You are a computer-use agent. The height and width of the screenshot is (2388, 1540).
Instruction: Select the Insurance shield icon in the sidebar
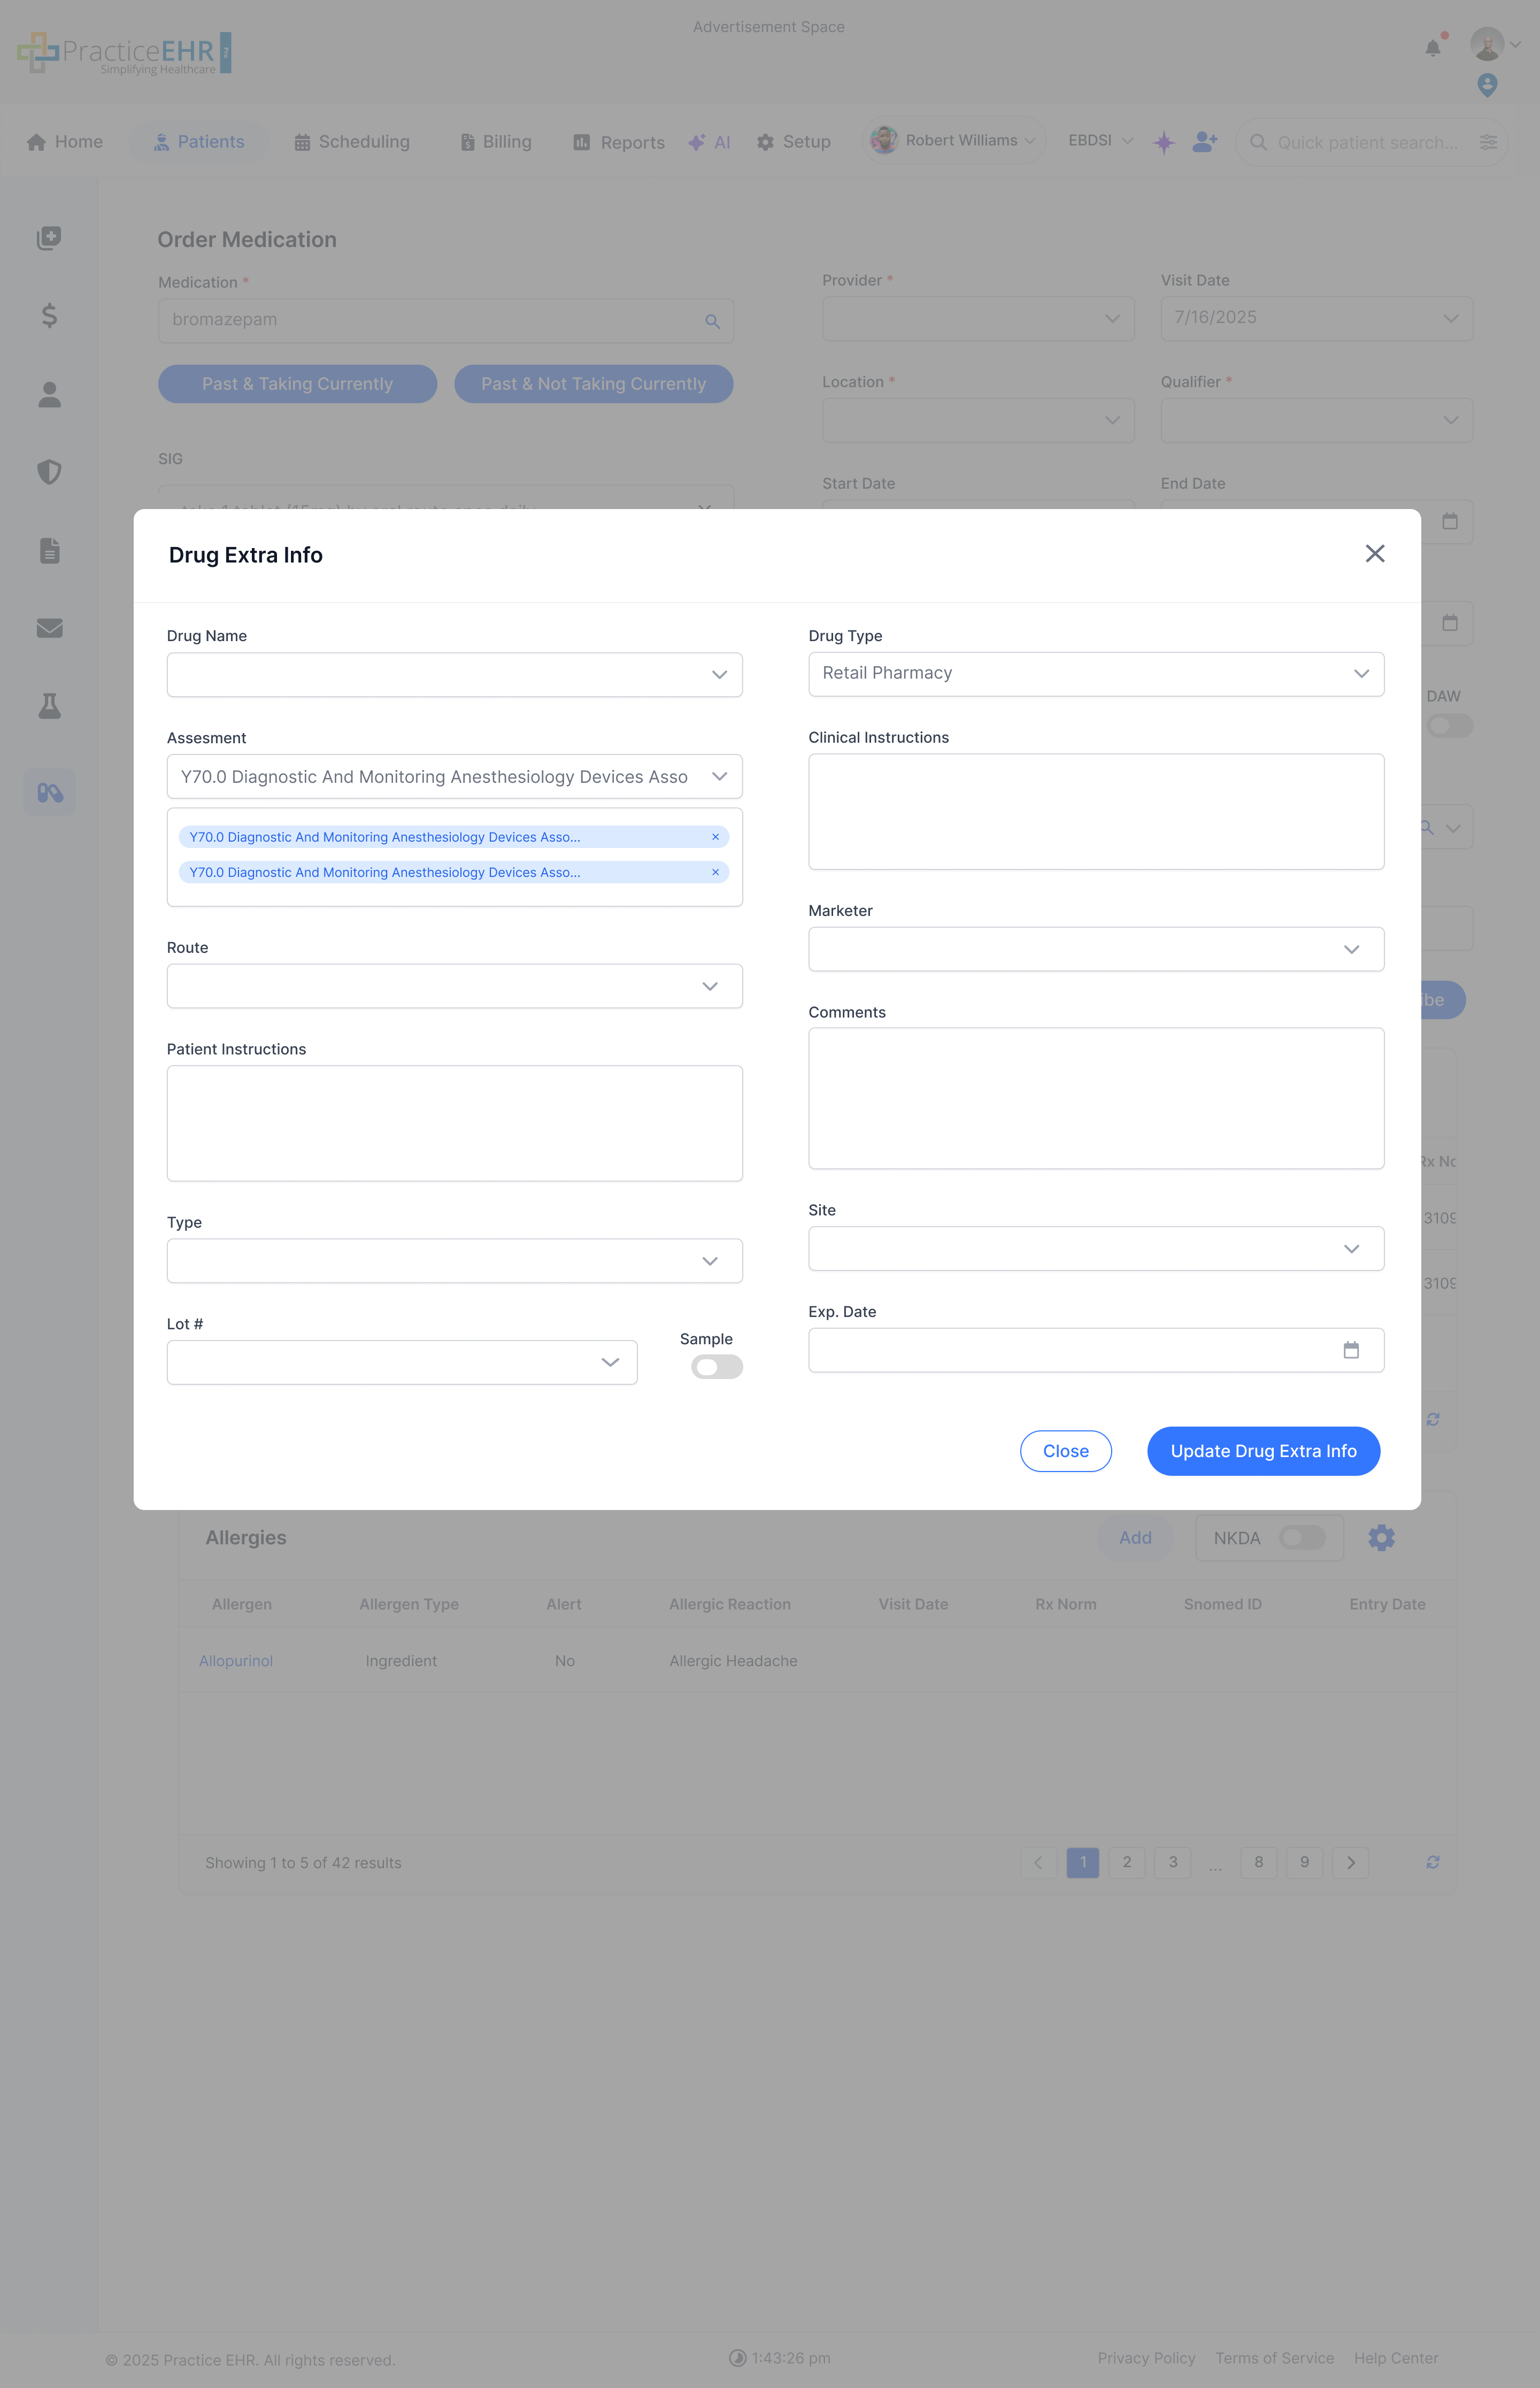(49, 472)
